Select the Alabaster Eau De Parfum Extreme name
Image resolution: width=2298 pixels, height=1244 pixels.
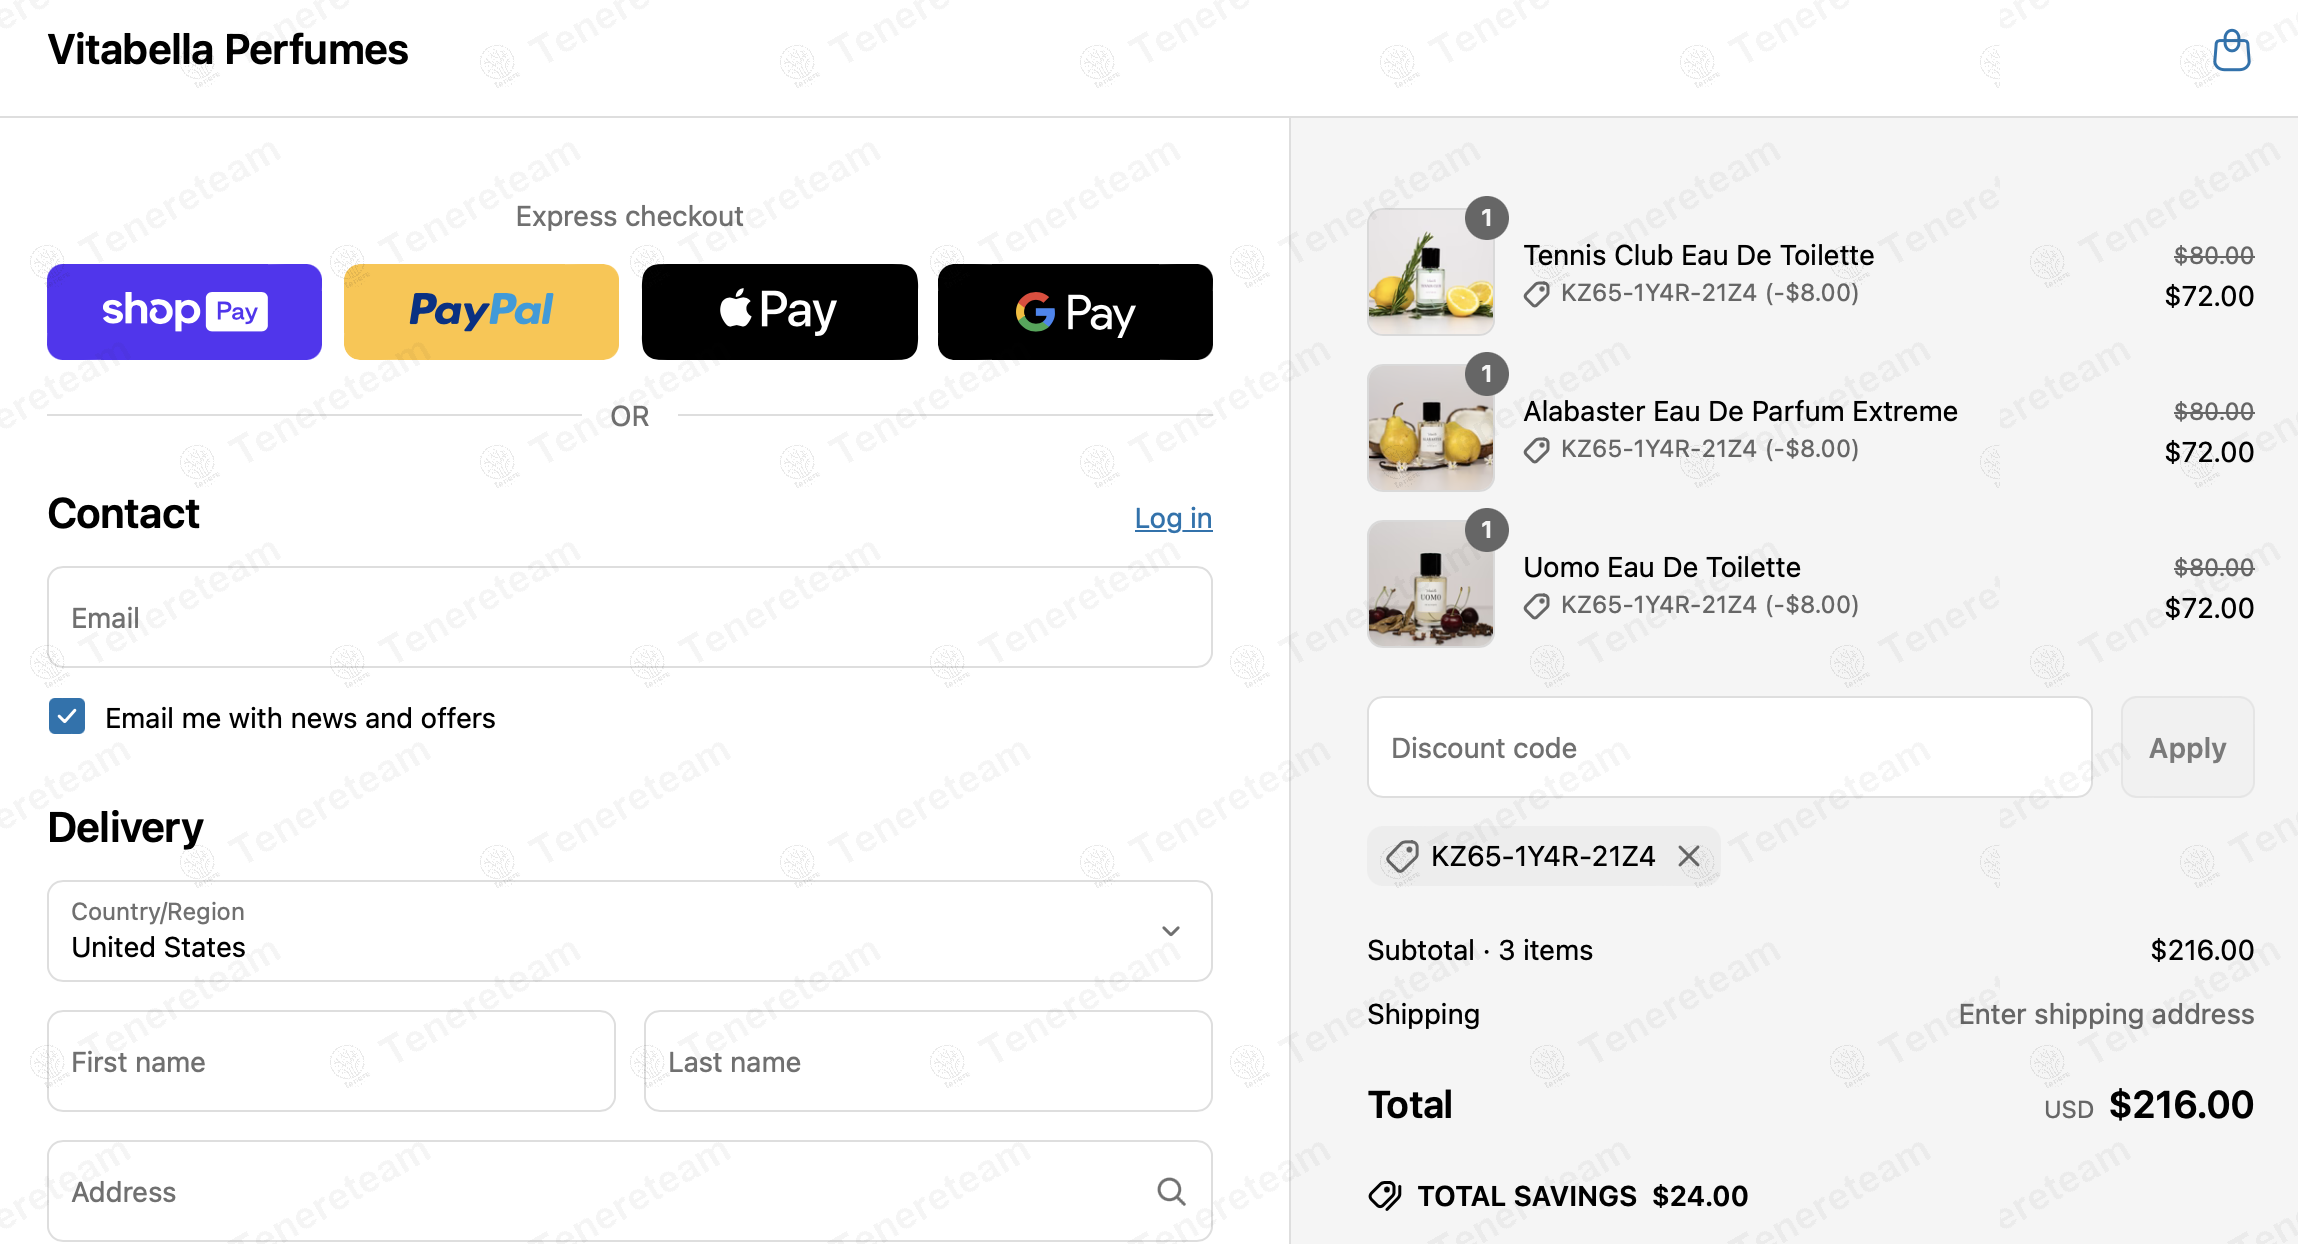point(1740,411)
